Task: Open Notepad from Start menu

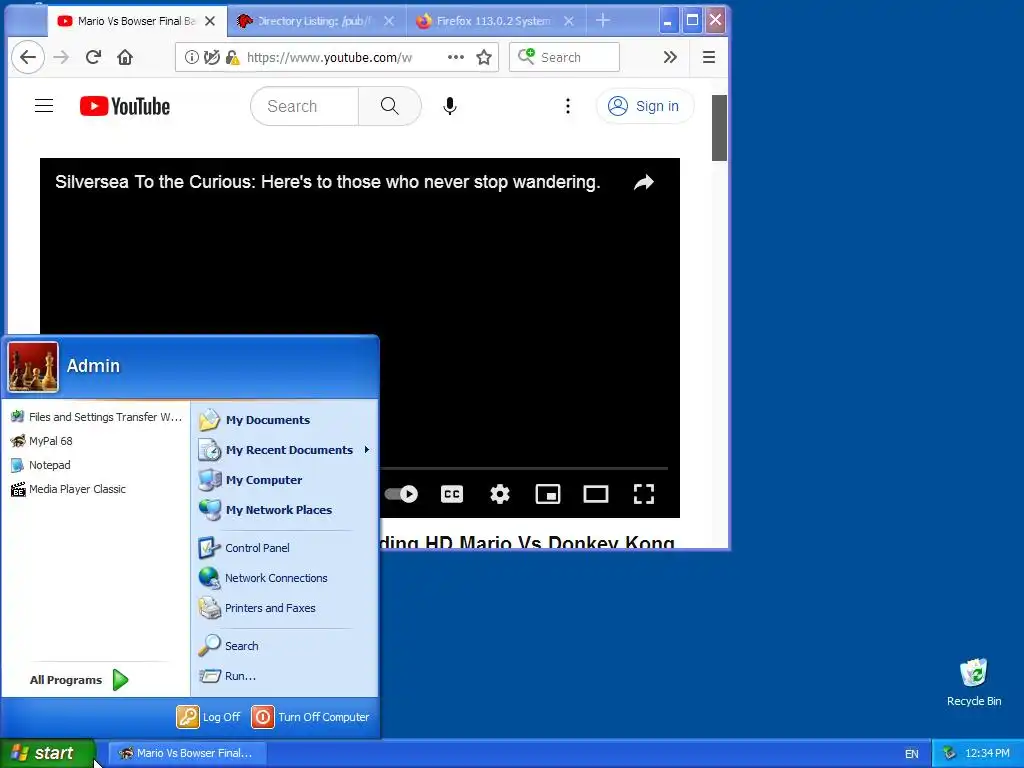Action: [x=40, y=465]
